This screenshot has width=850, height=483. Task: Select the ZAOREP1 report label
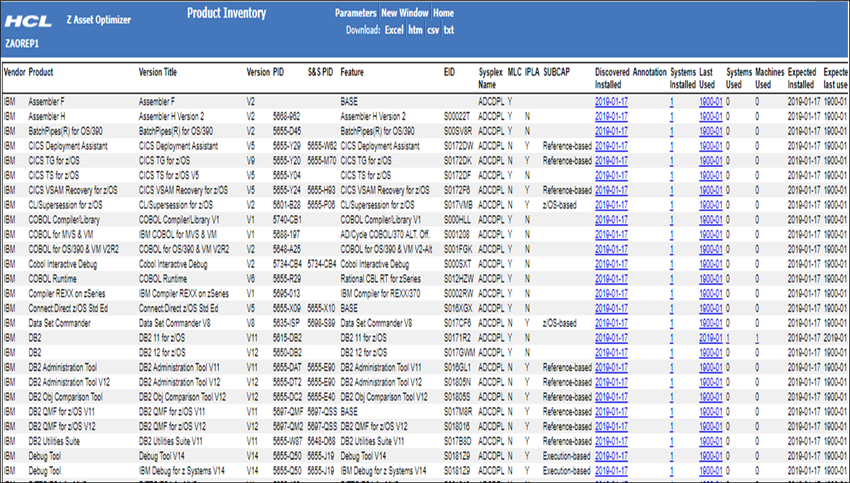22,43
